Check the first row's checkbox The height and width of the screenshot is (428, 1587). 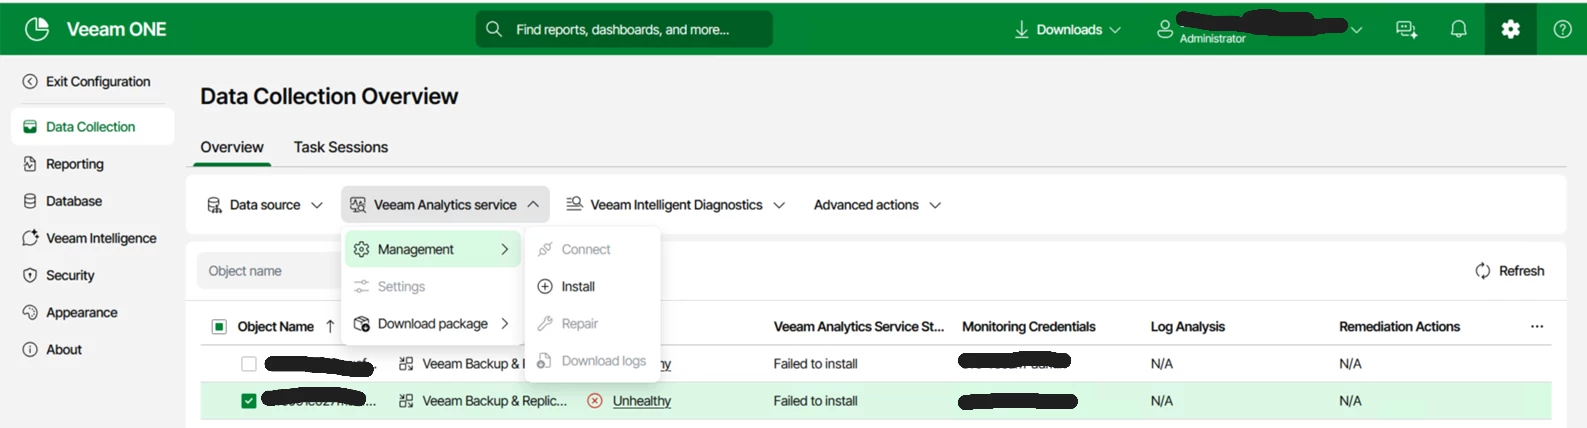click(249, 364)
